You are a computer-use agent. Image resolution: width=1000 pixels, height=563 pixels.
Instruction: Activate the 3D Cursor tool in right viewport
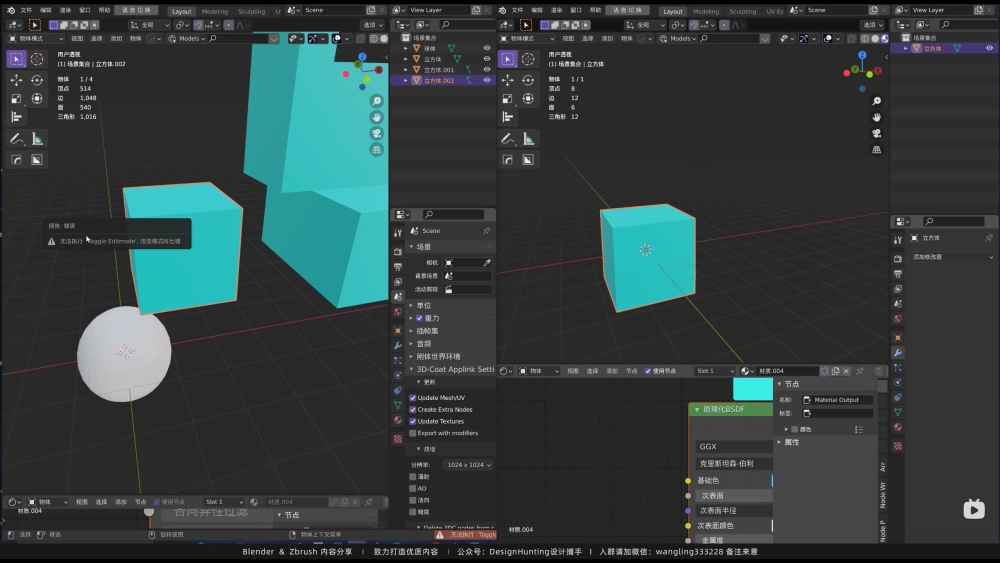(x=528, y=59)
